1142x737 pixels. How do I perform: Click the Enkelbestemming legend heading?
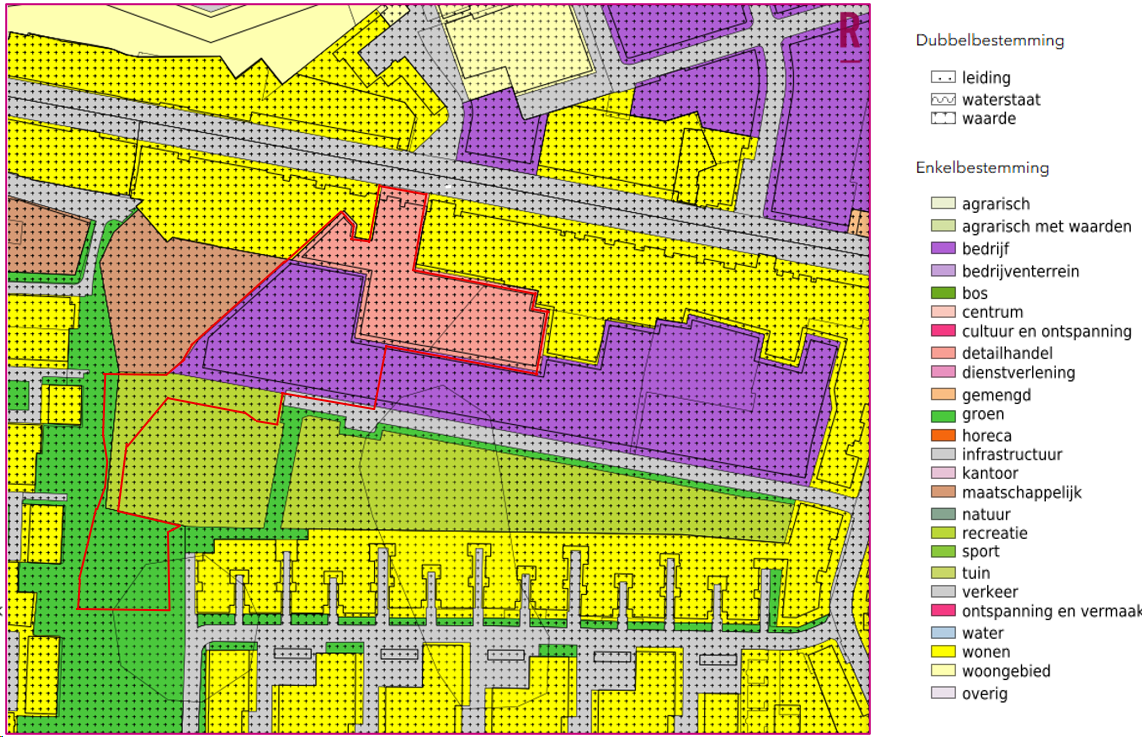[x=982, y=168]
